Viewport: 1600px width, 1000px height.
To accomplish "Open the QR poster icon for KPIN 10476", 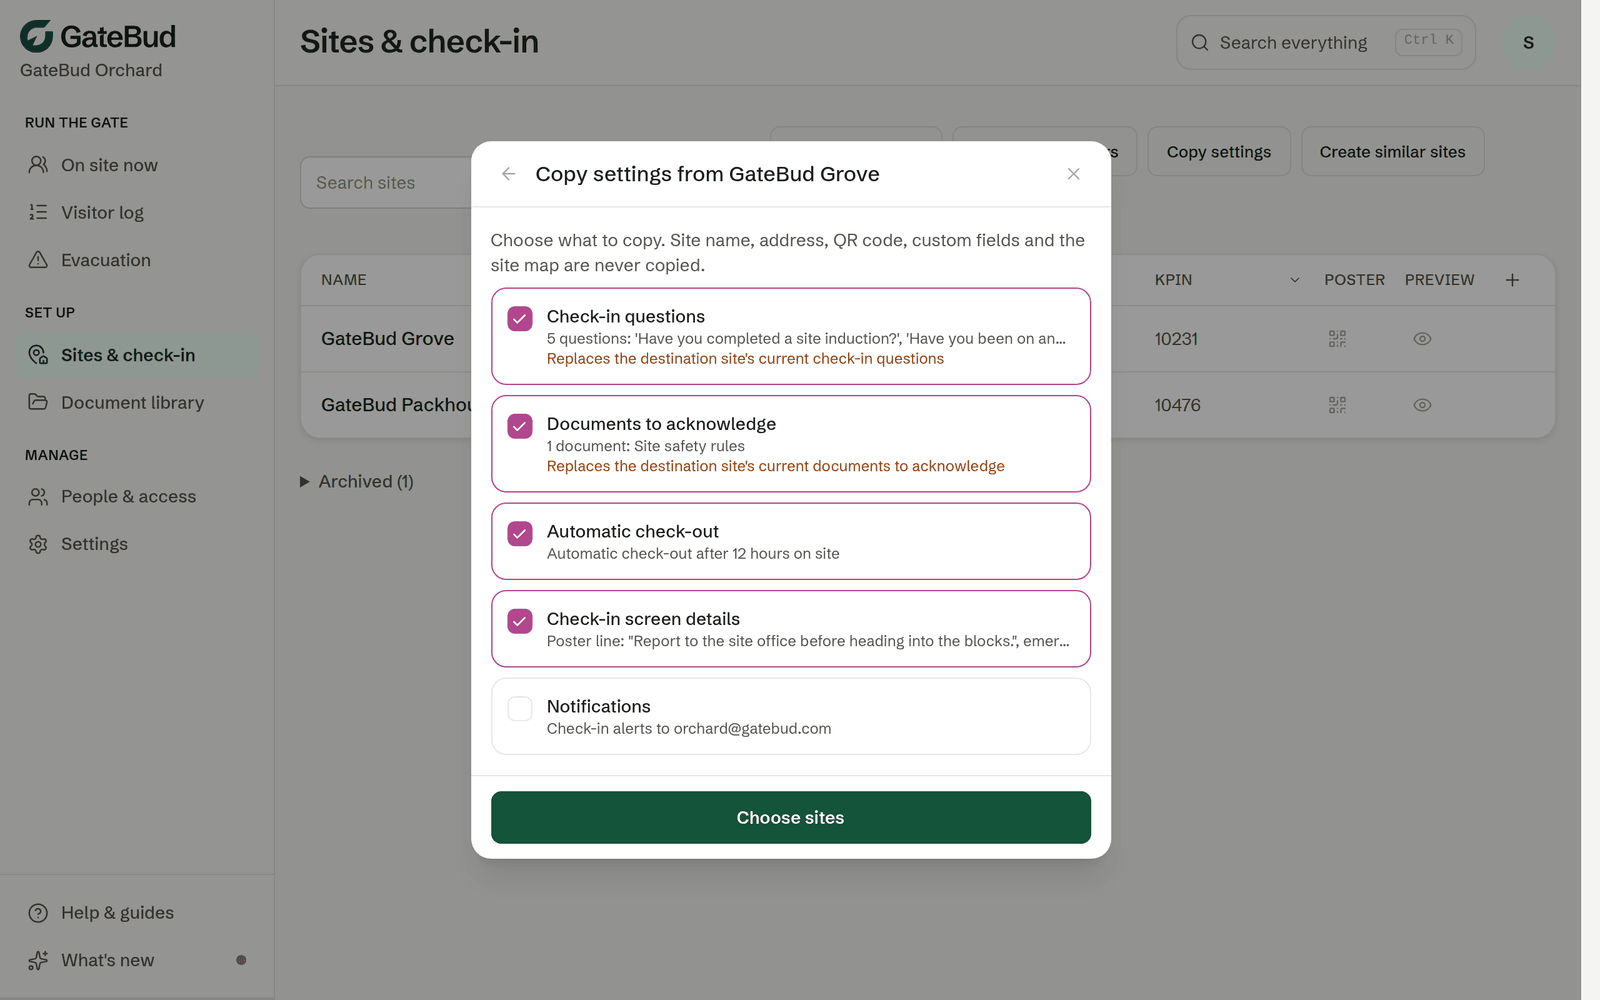I will (x=1337, y=405).
